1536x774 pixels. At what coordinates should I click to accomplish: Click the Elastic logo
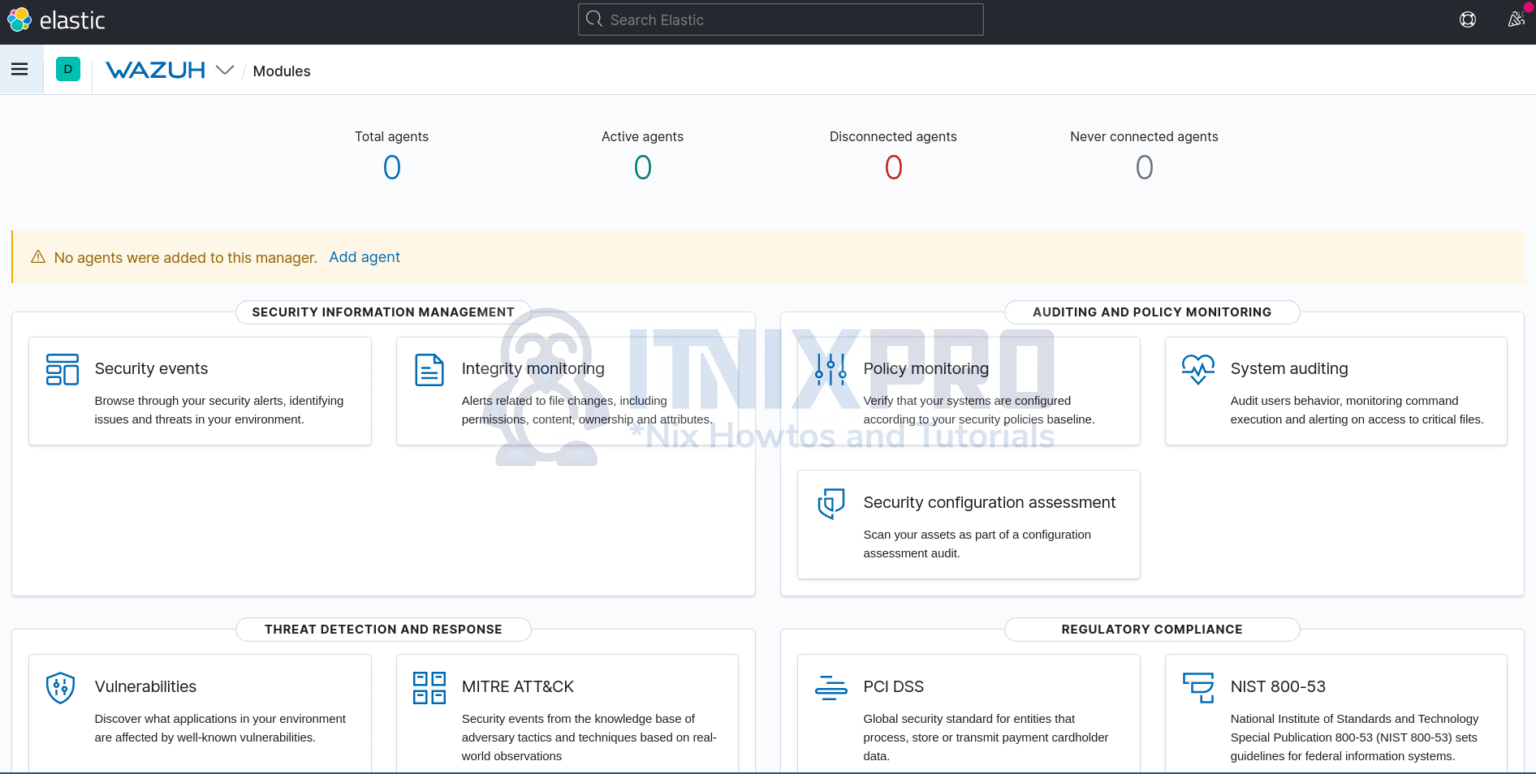tap(56, 19)
